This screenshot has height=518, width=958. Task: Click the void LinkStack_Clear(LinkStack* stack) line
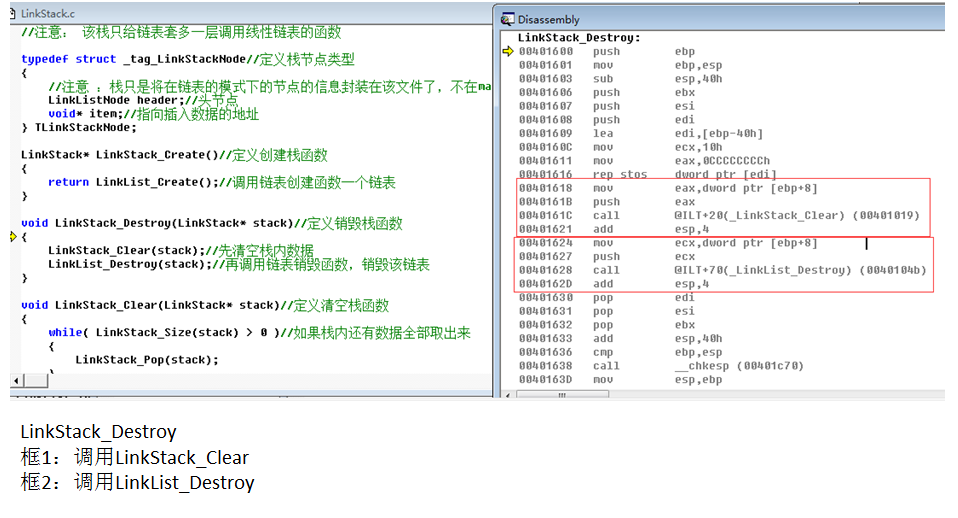coord(205,305)
